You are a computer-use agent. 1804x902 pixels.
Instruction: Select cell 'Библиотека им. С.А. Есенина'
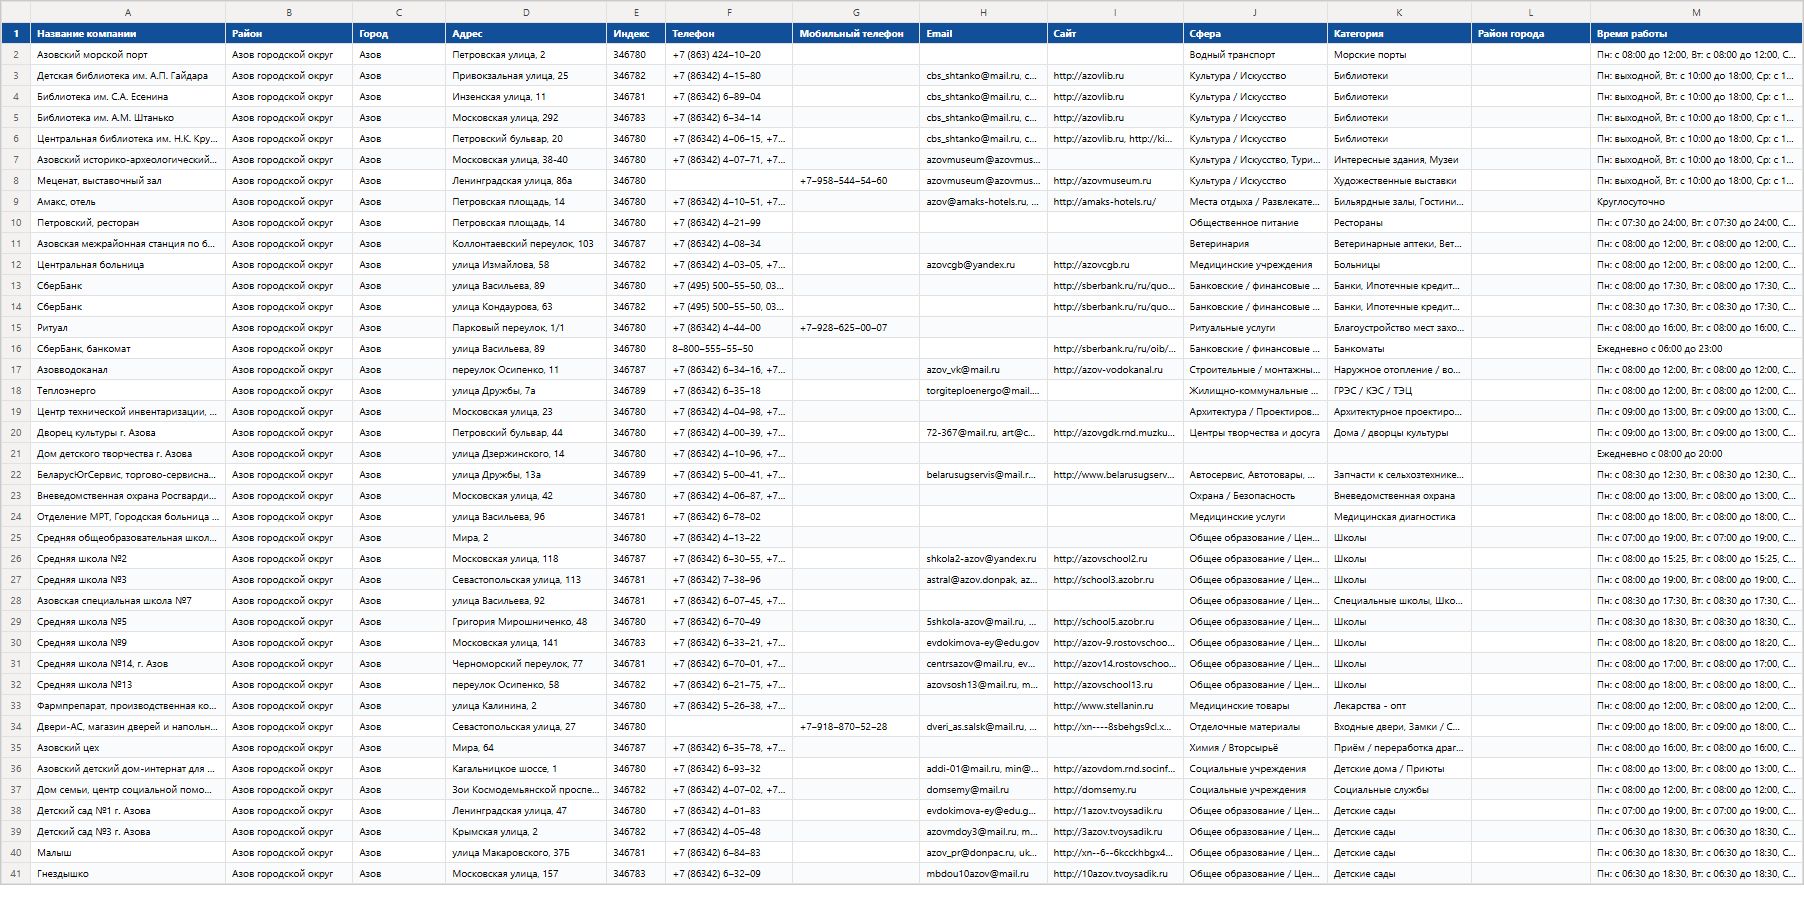pos(128,97)
